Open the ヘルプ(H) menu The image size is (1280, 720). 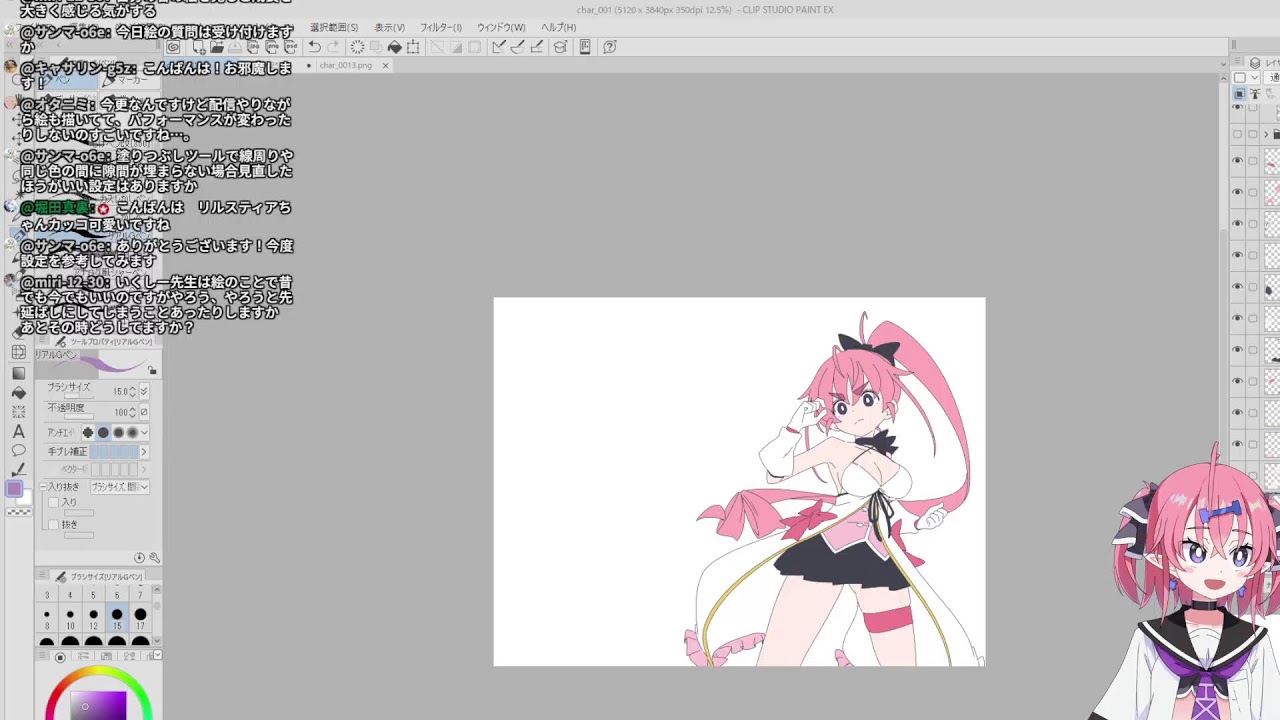[558, 27]
